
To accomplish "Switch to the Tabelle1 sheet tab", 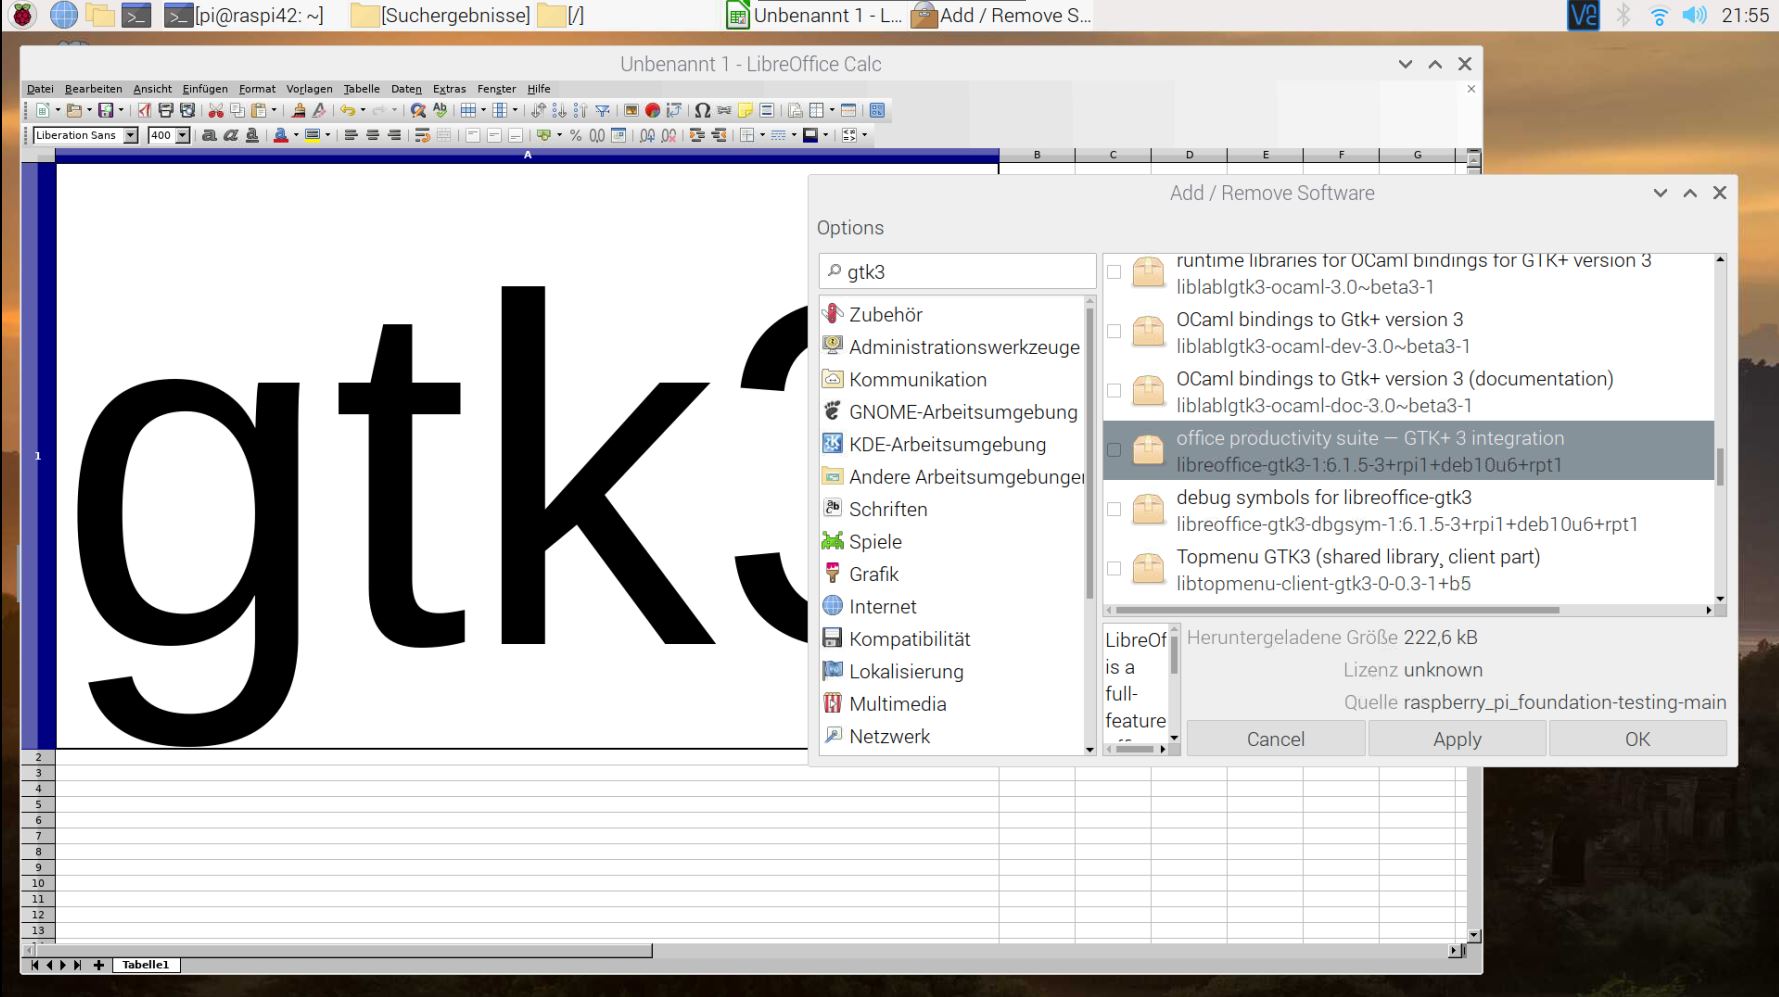I will [x=146, y=965].
